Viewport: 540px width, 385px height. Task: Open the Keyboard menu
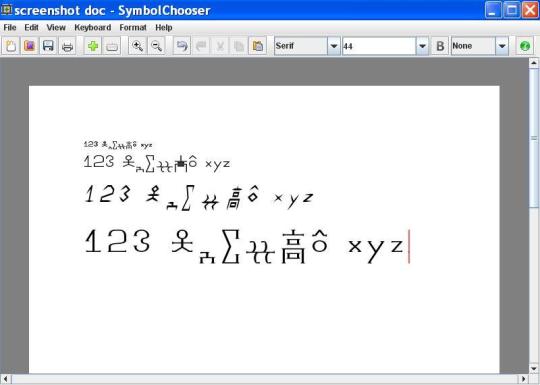(93, 27)
